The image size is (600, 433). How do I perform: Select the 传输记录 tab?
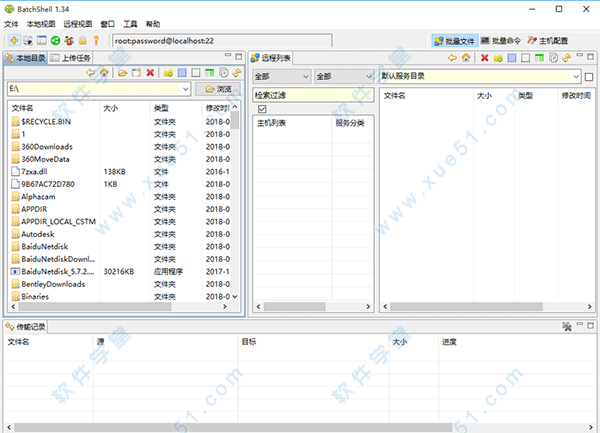26,327
